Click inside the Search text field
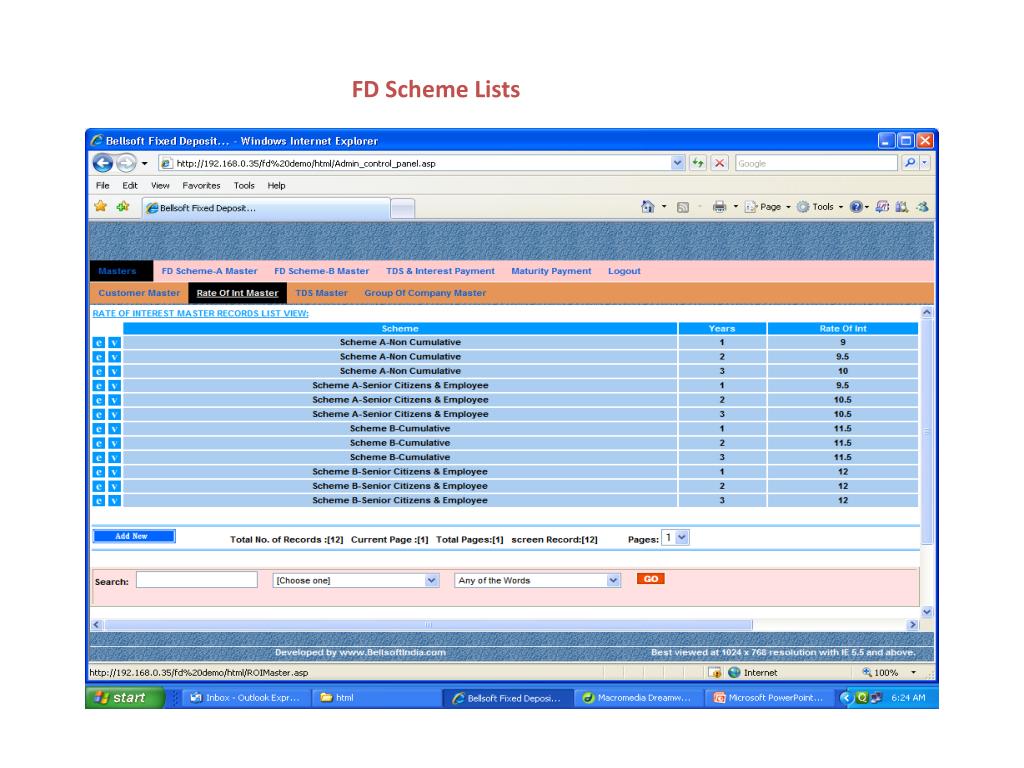Image resolution: width=1024 pixels, height=768 pixels. (196, 580)
